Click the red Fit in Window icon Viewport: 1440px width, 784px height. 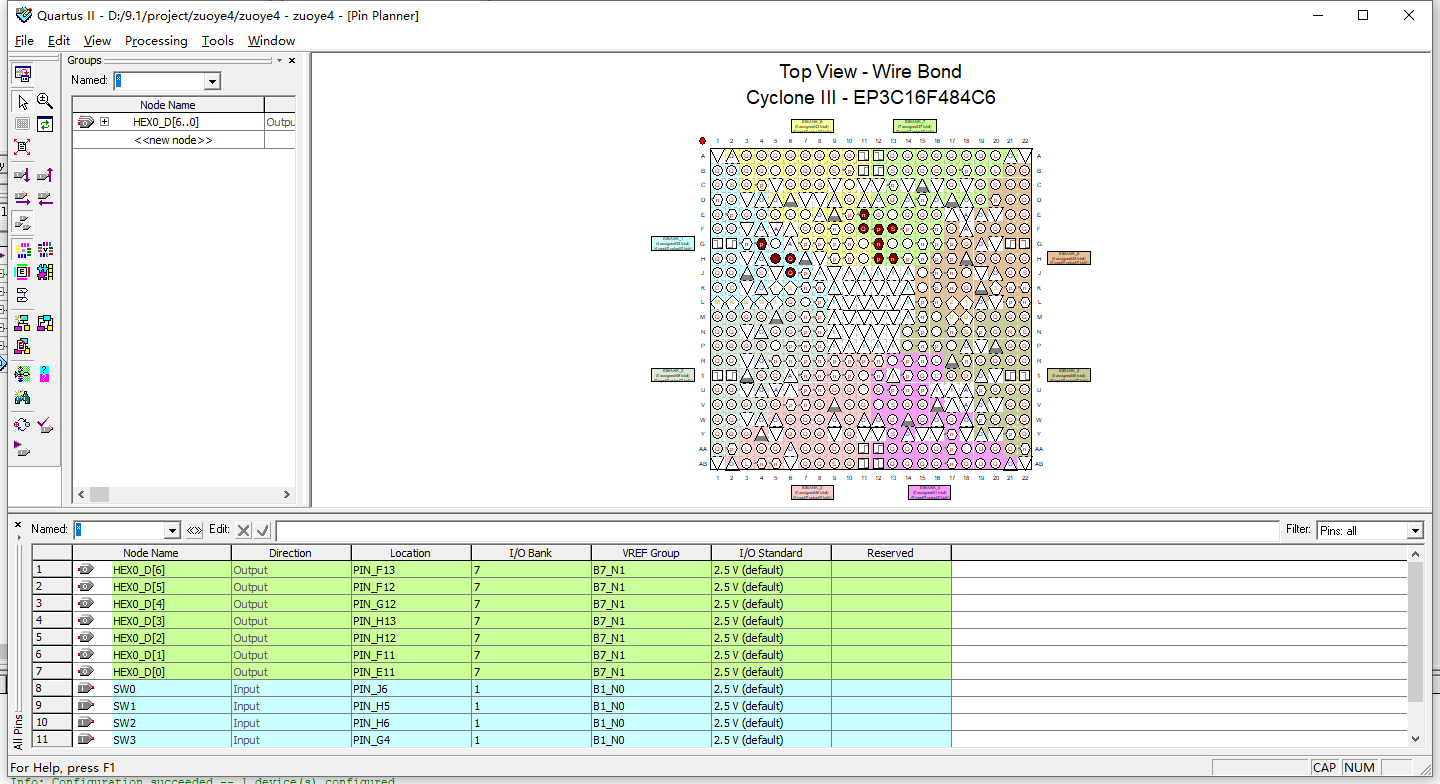[22, 147]
